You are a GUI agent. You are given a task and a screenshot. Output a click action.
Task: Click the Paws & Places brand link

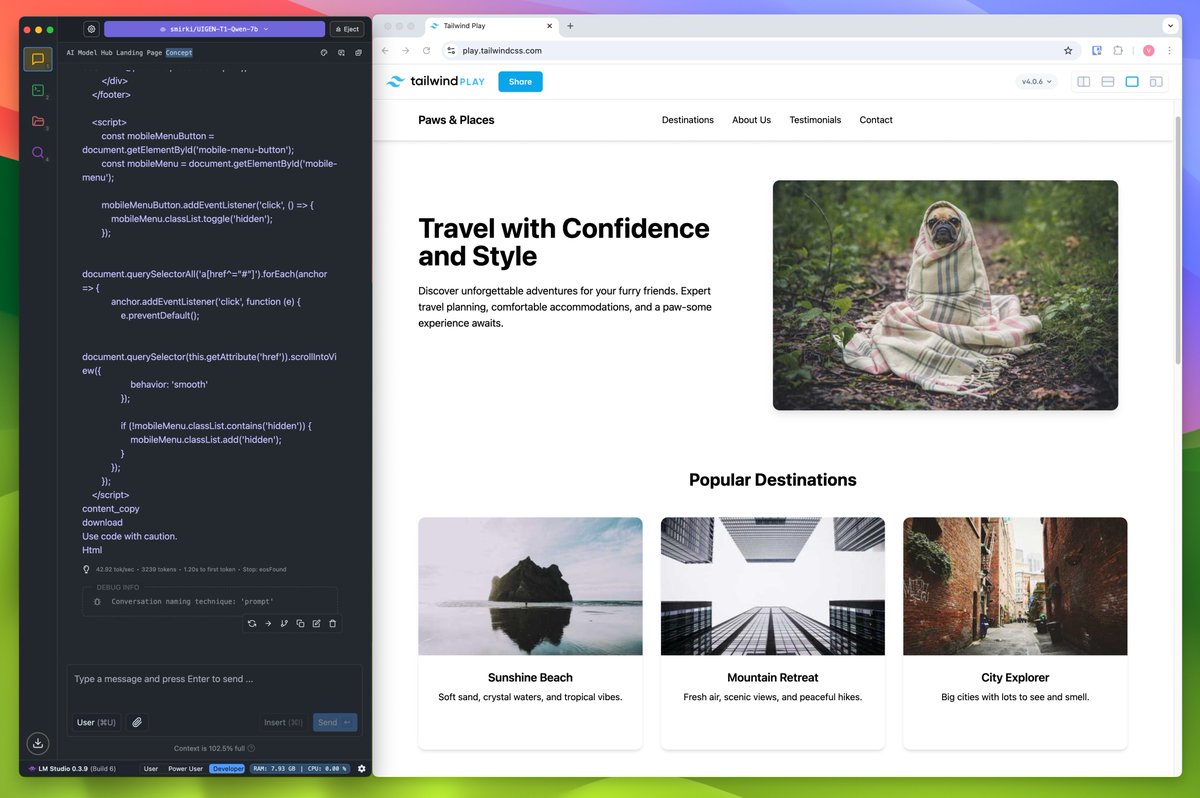[x=456, y=120]
